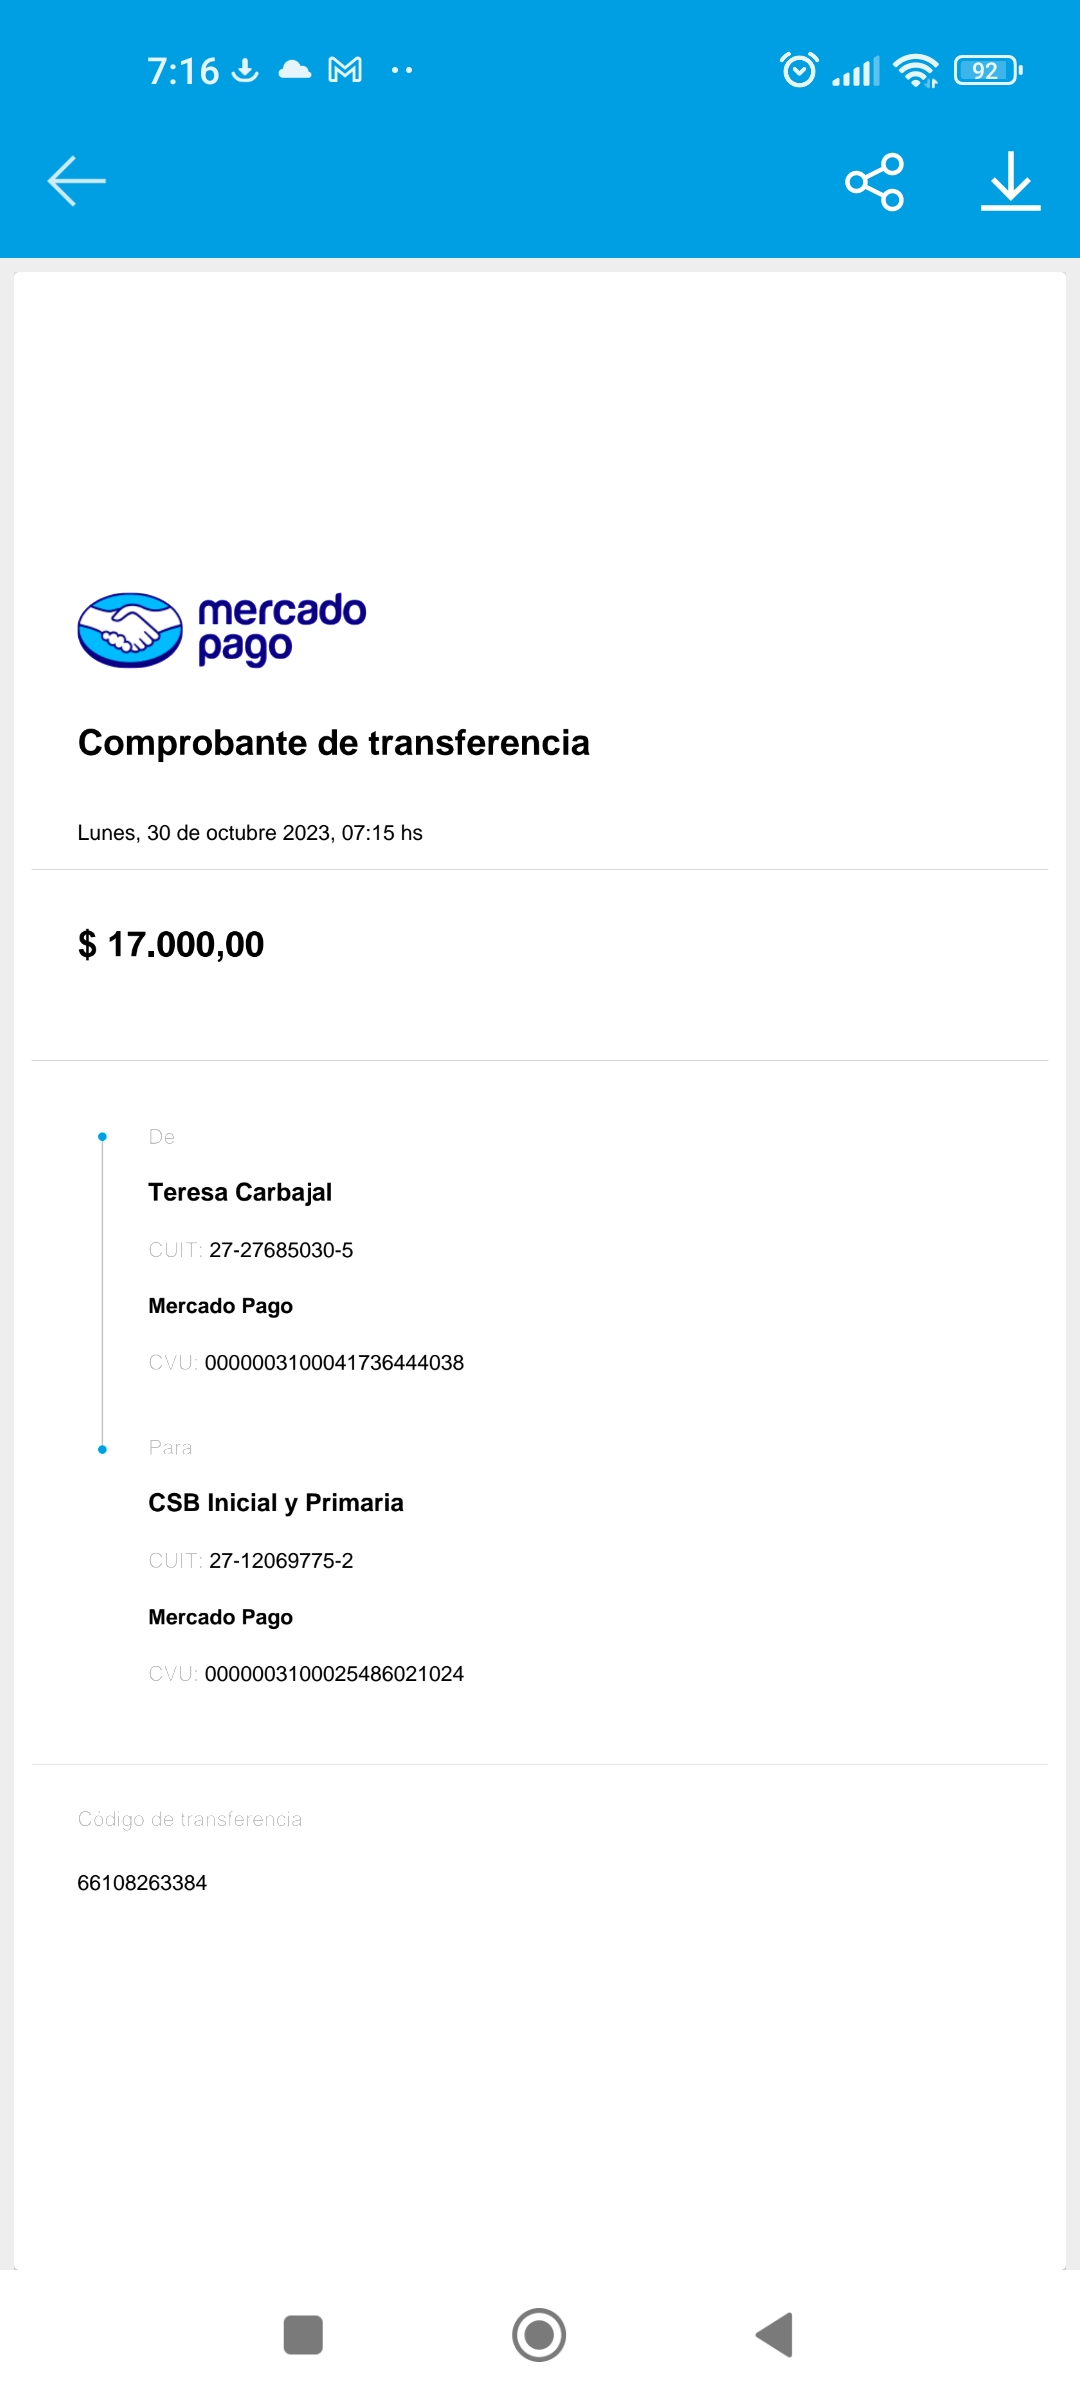1080x2400 pixels.
Task: Tap sender name Teresa Carbajal
Action: pos(240,1192)
